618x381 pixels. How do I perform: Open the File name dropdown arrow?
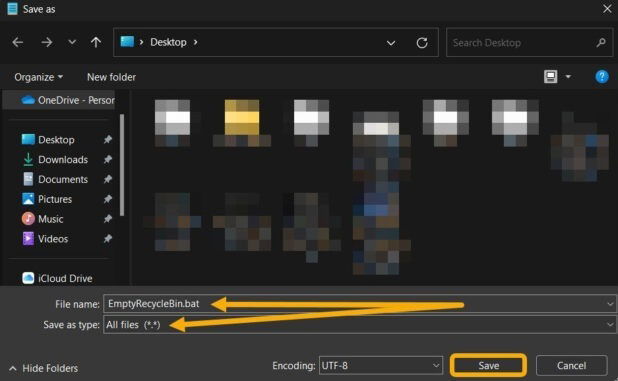coord(610,304)
